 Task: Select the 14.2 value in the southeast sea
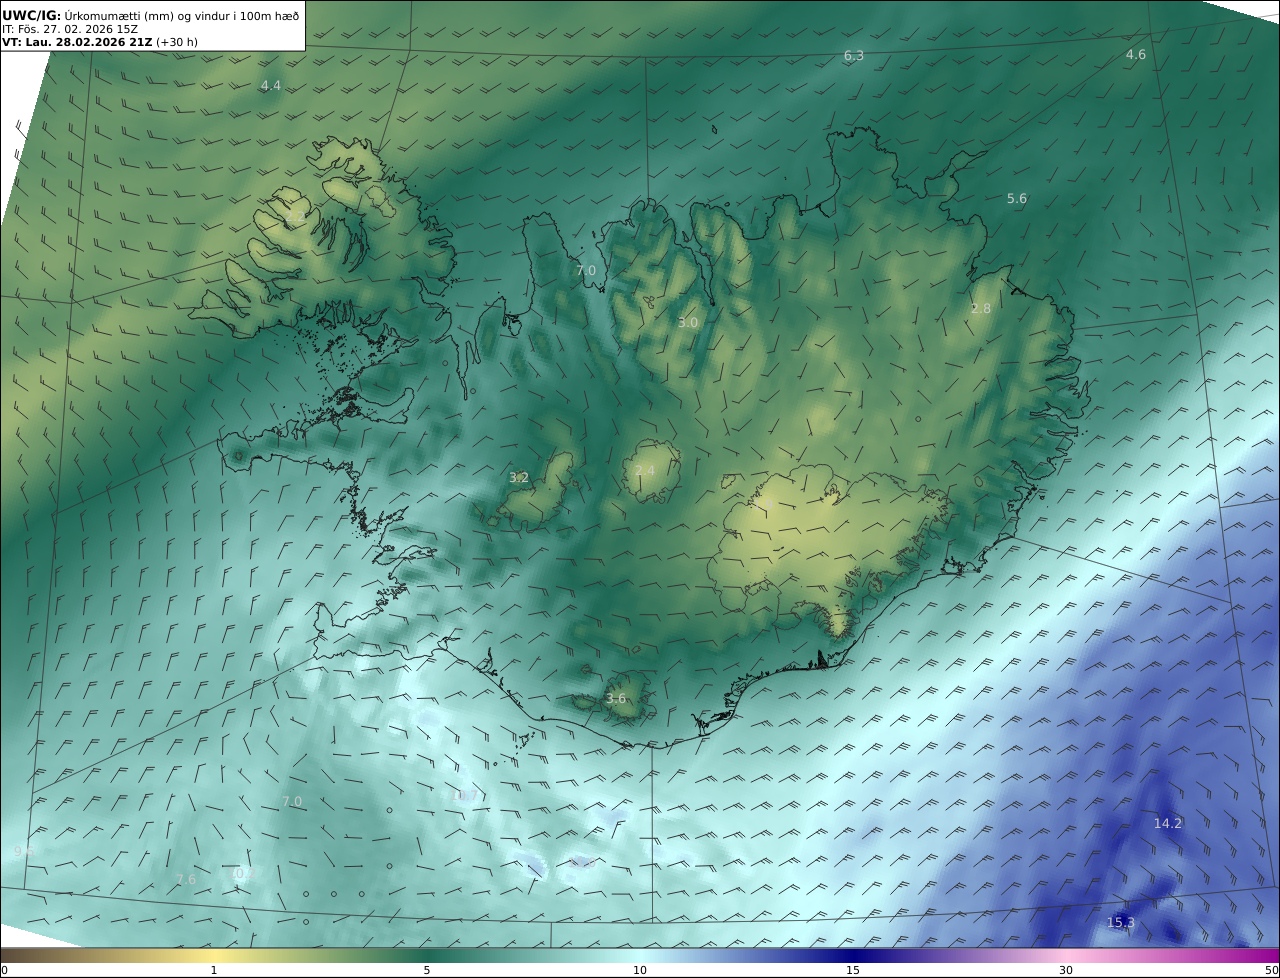click(1168, 824)
